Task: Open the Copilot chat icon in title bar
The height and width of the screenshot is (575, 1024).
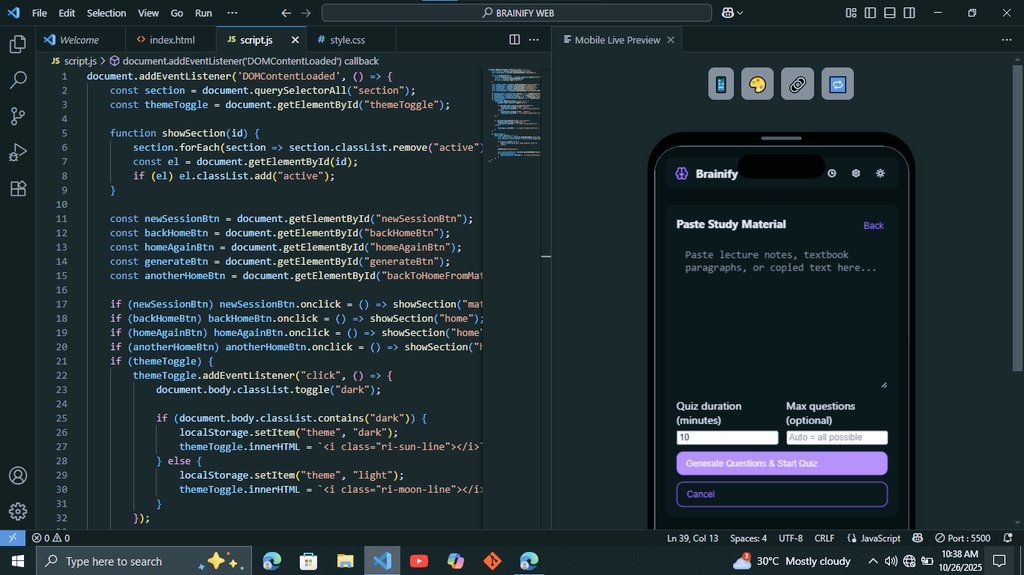Action: pyautogui.click(x=728, y=12)
